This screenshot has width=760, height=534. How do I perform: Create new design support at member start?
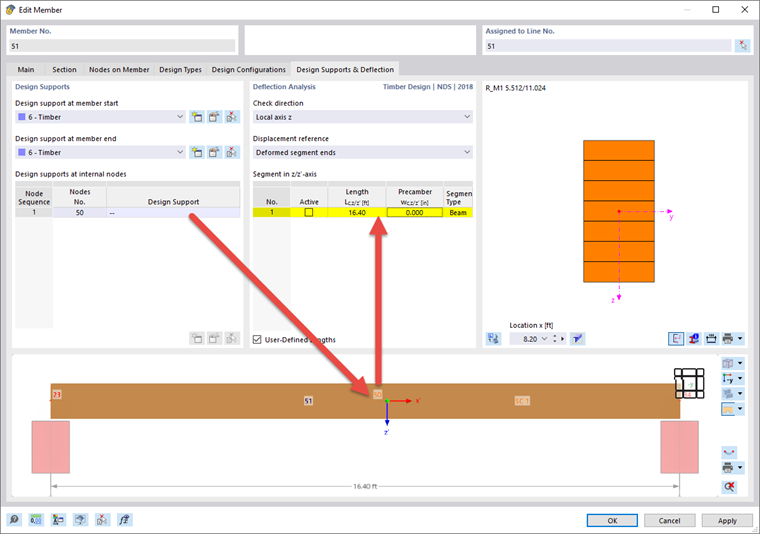pyautogui.click(x=196, y=117)
